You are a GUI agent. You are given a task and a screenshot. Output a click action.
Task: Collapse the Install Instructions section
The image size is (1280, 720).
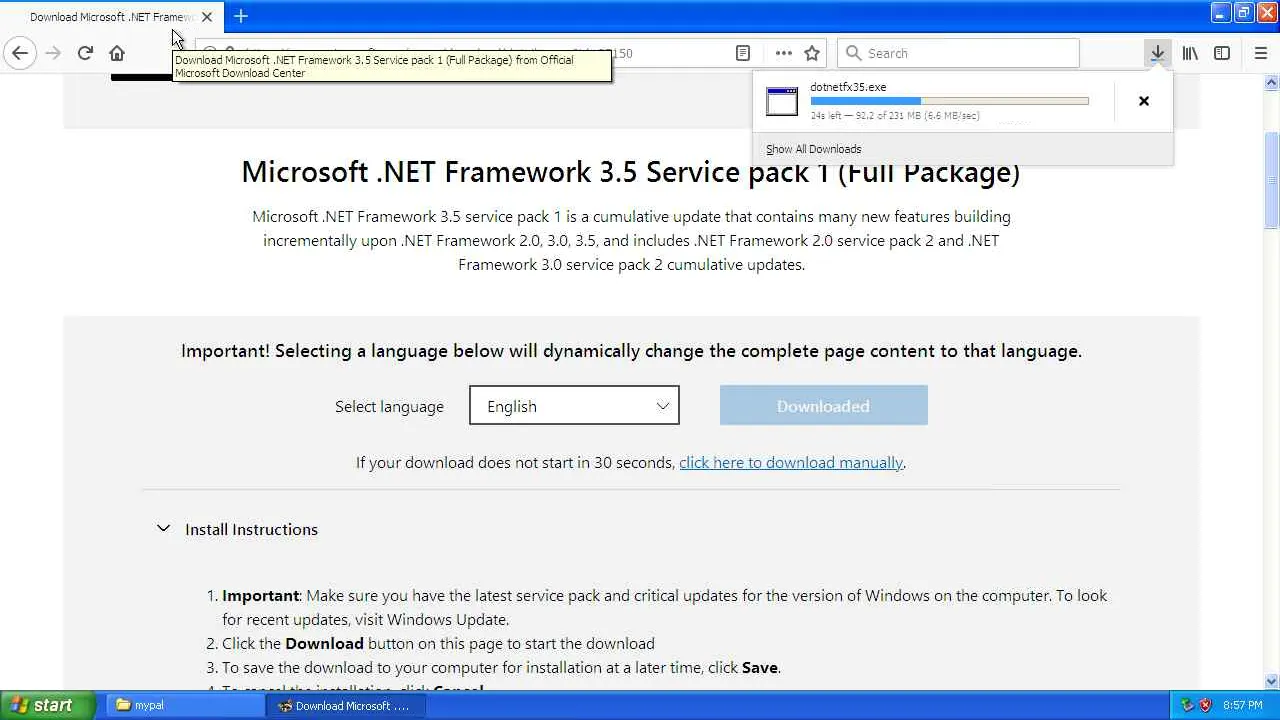[x=164, y=529]
